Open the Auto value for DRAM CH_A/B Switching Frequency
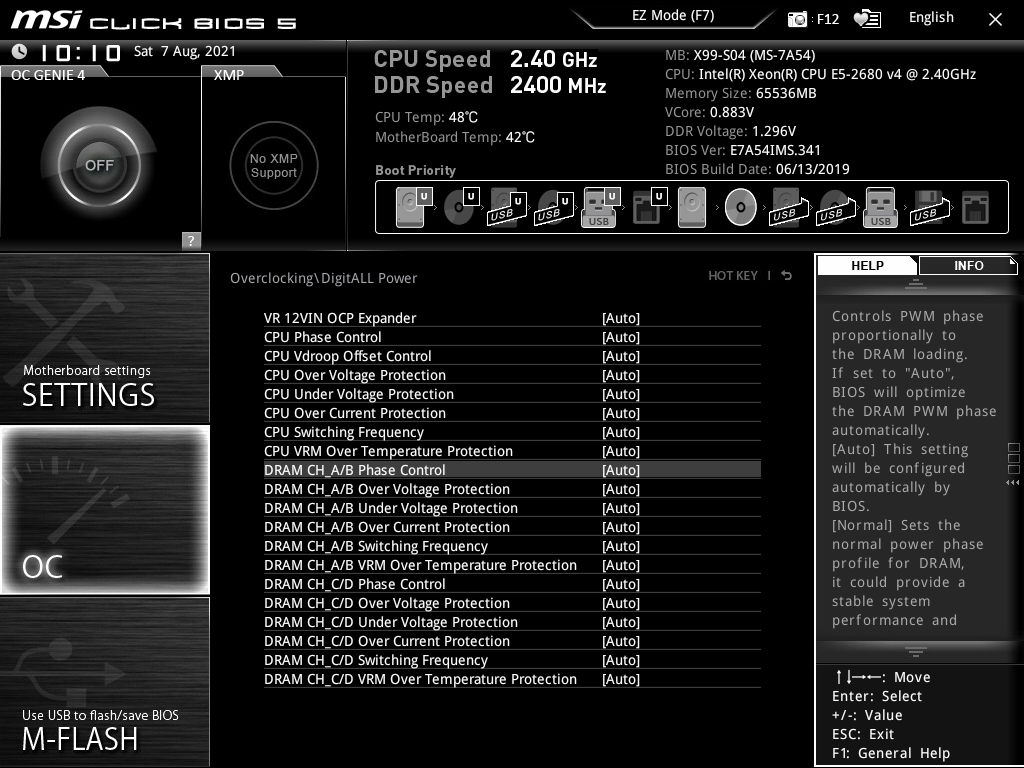 point(620,546)
